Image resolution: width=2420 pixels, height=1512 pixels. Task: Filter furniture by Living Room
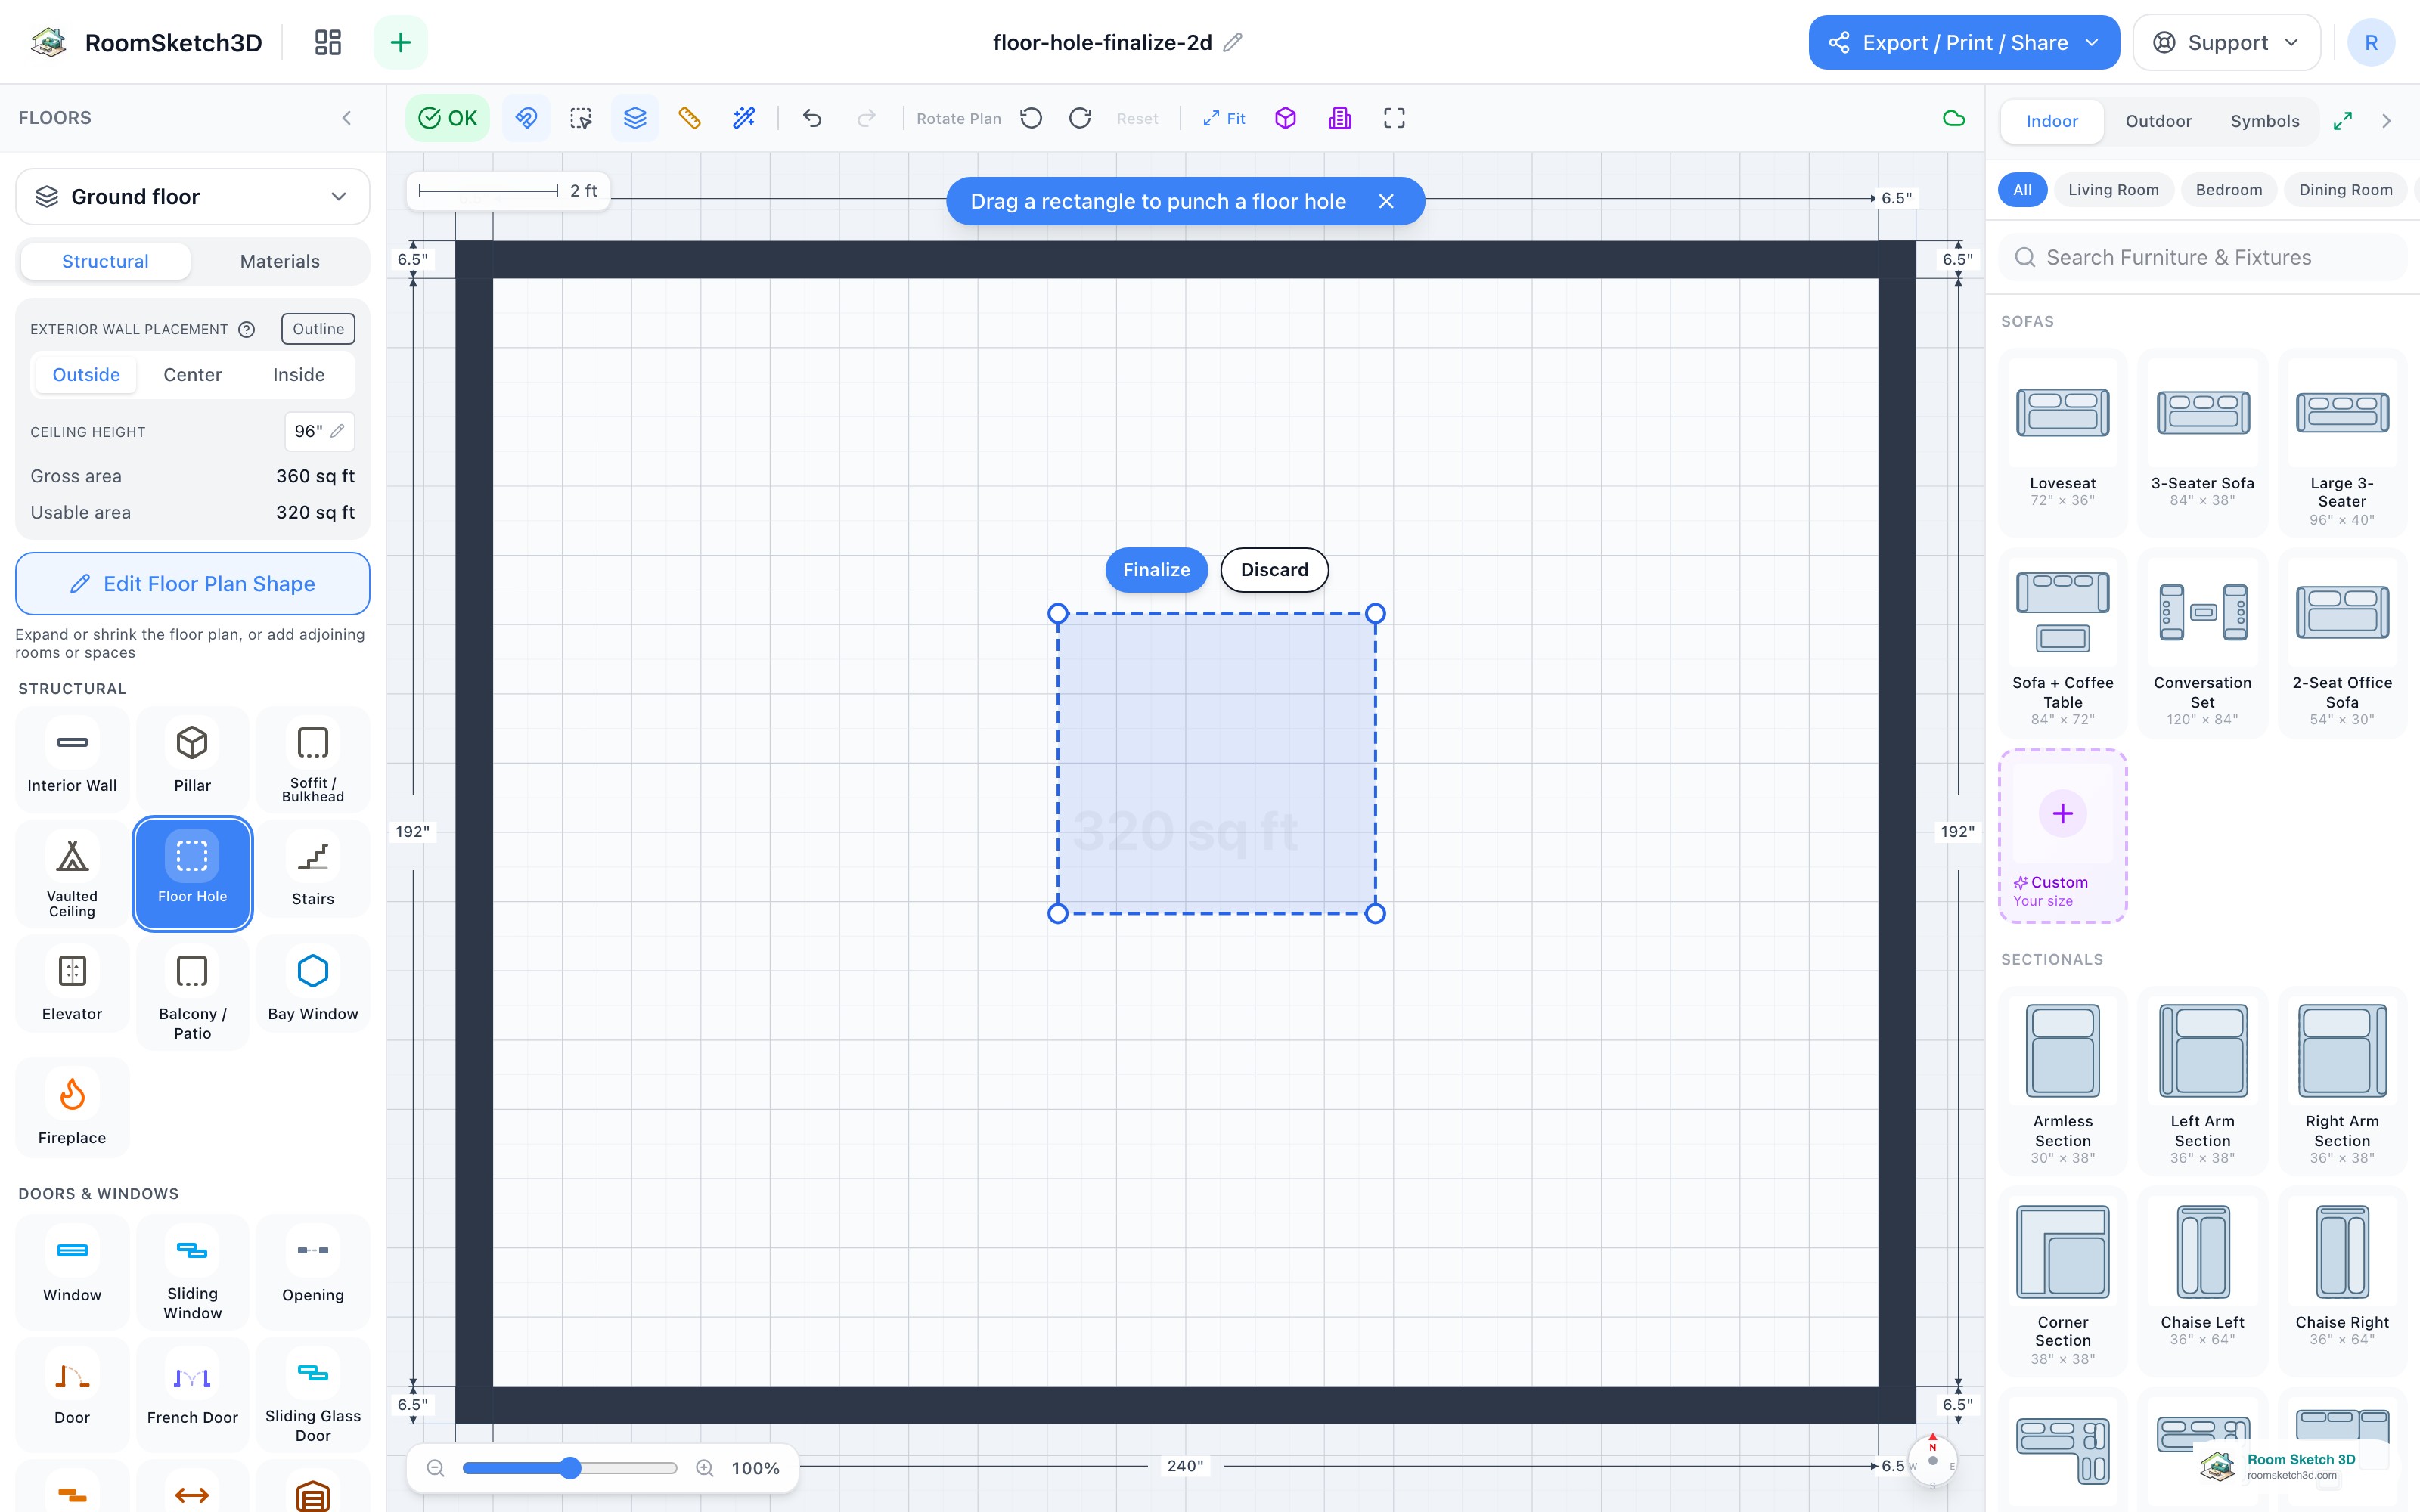click(x=2113, y=190)
